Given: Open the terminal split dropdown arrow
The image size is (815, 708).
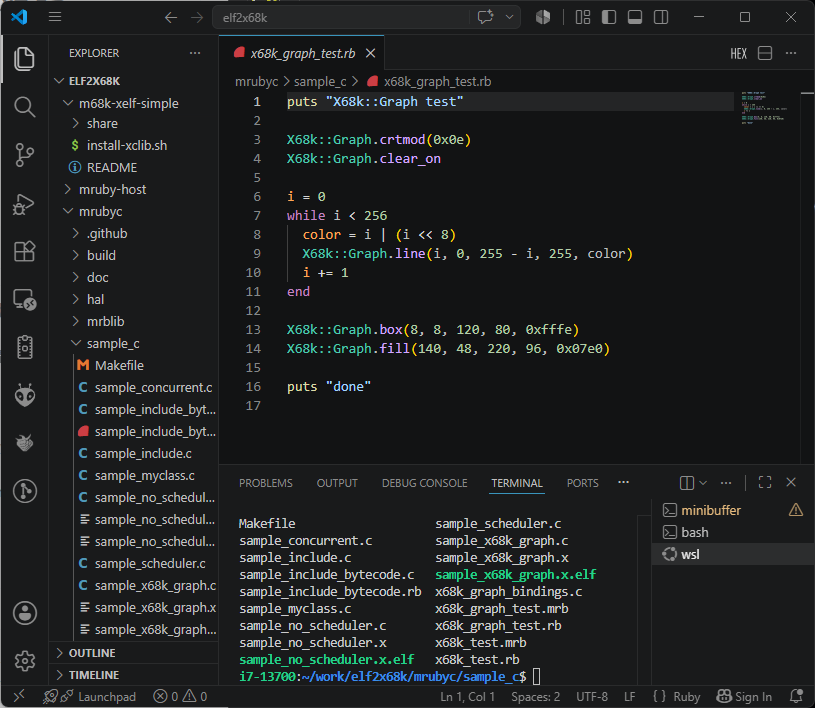Looking at the screenshot, I should point(703,483).
